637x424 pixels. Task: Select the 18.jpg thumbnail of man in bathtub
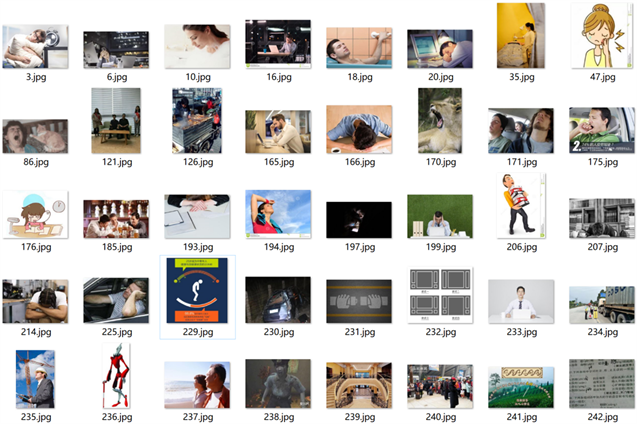pyautogui.click(x=359, y=48)
